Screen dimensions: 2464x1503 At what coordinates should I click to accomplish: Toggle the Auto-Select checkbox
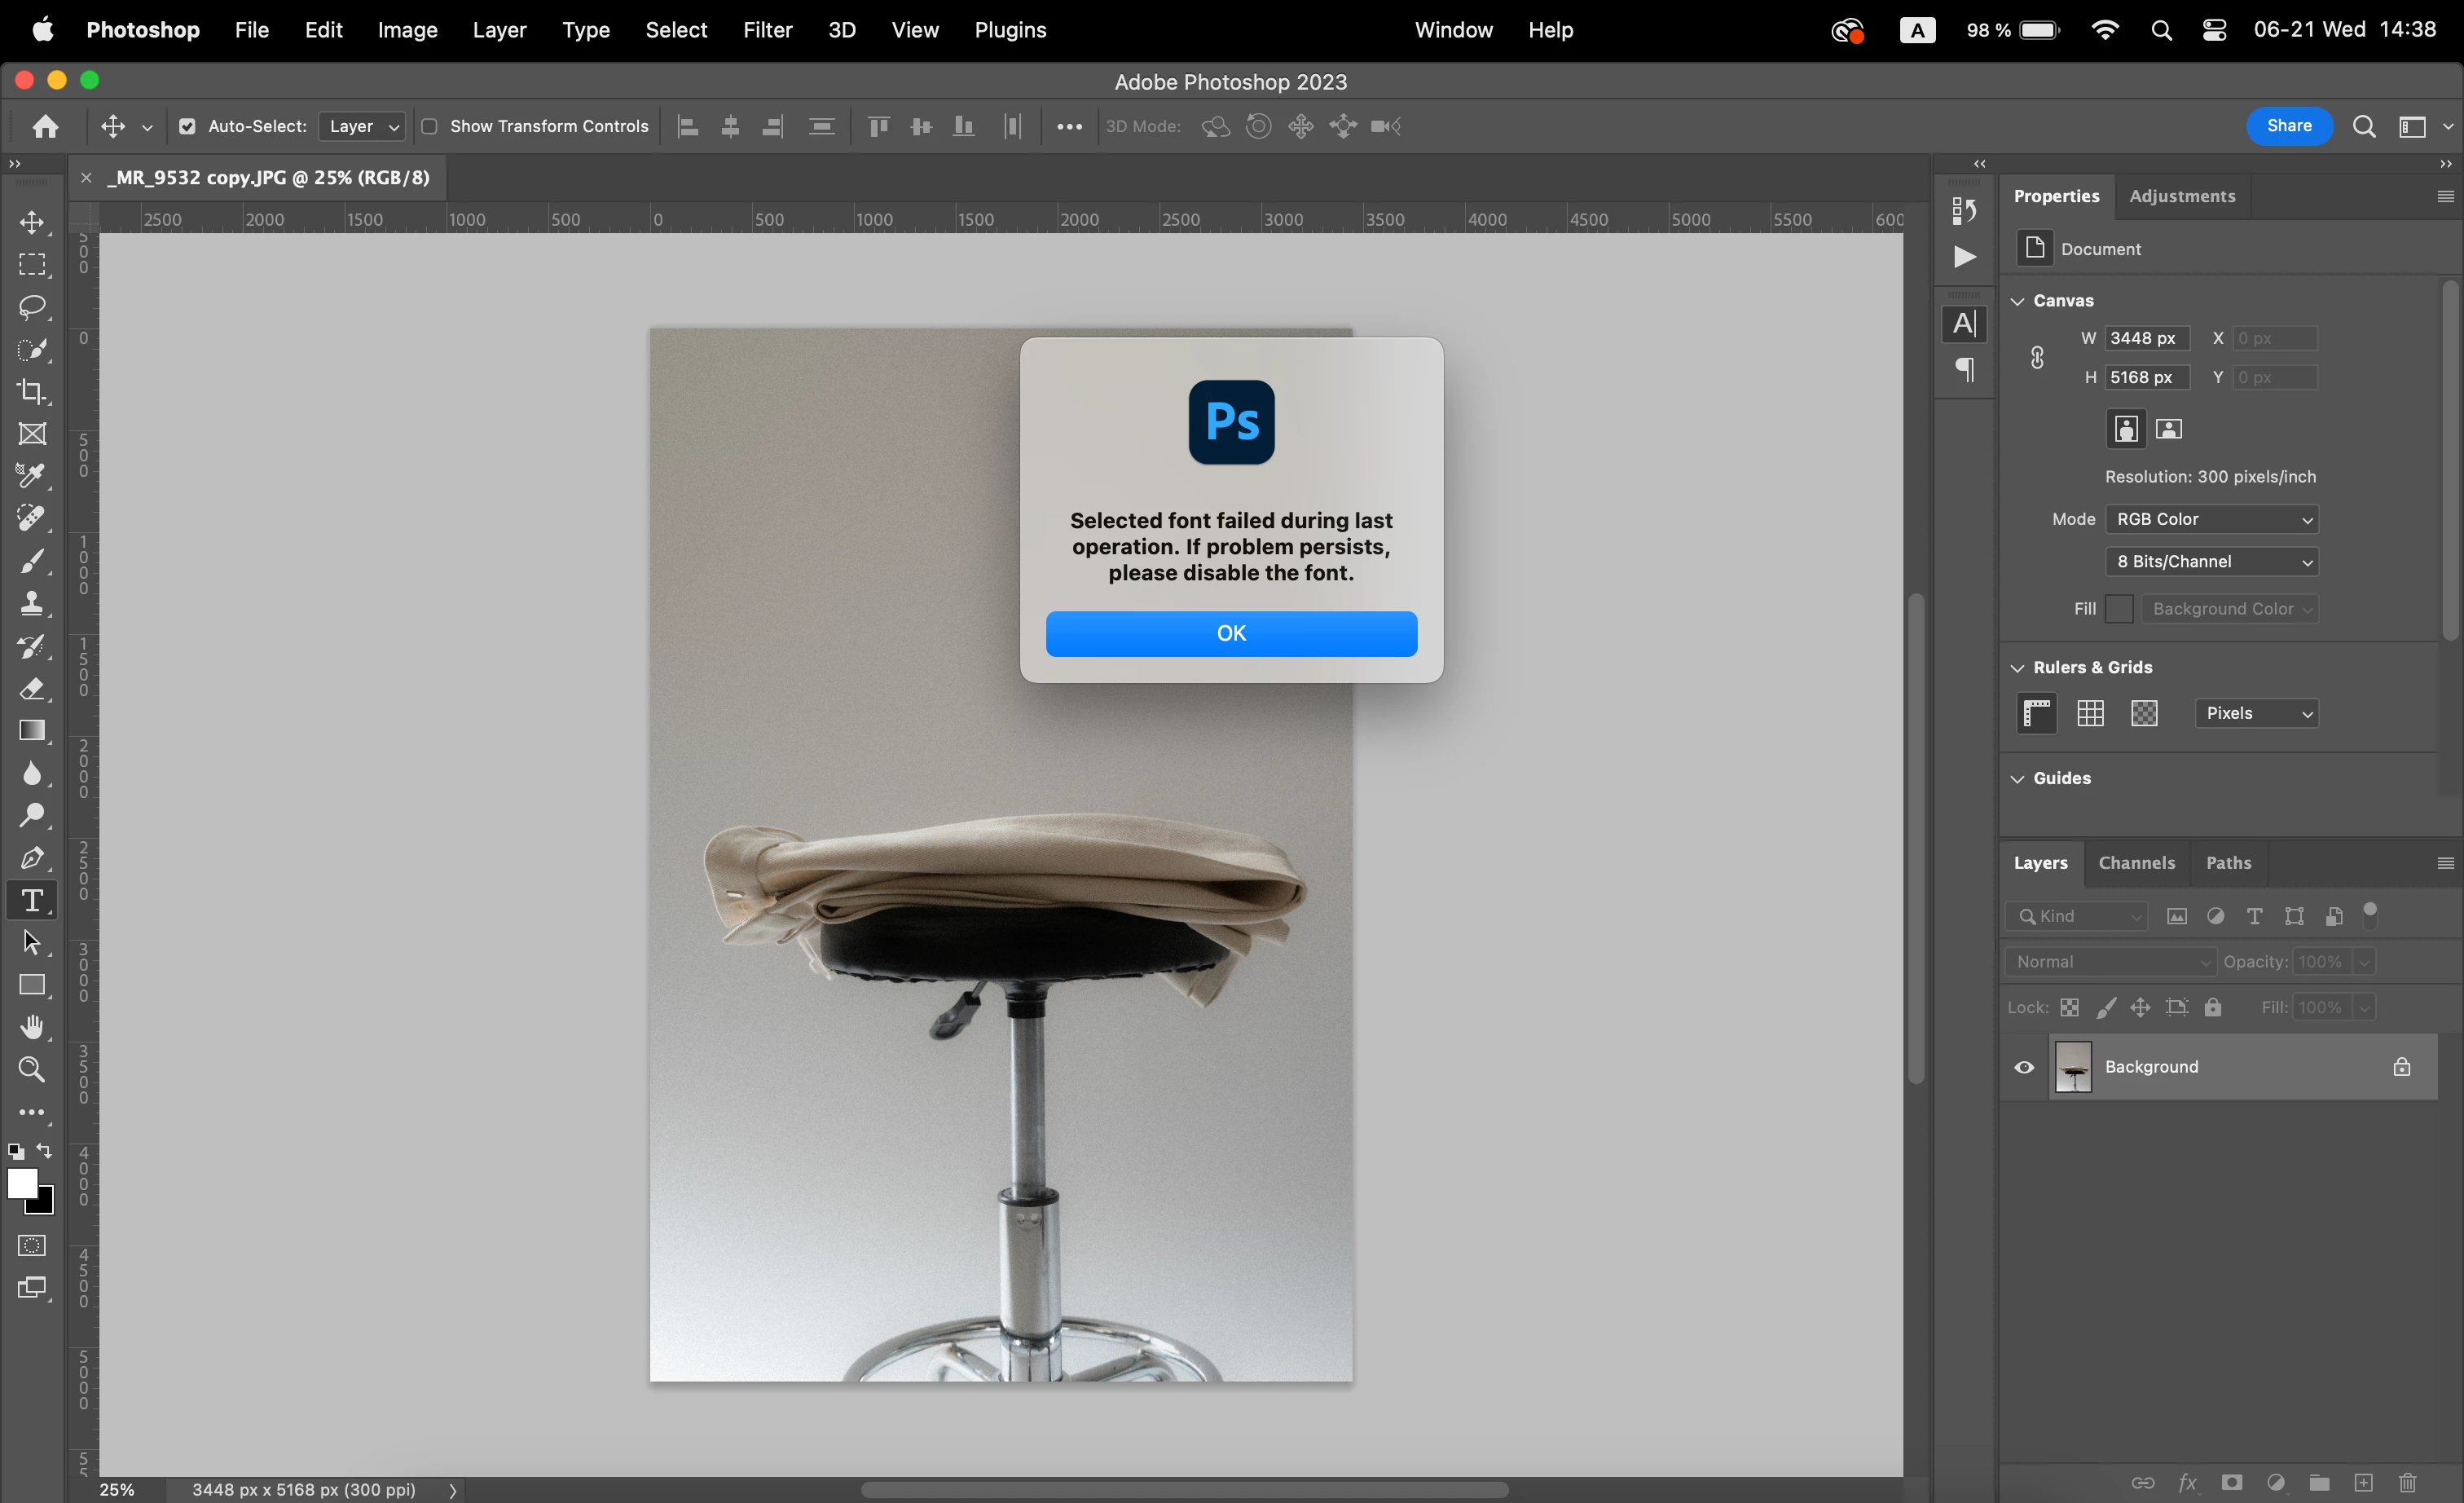pyautogui.click(x=187, y=126)
